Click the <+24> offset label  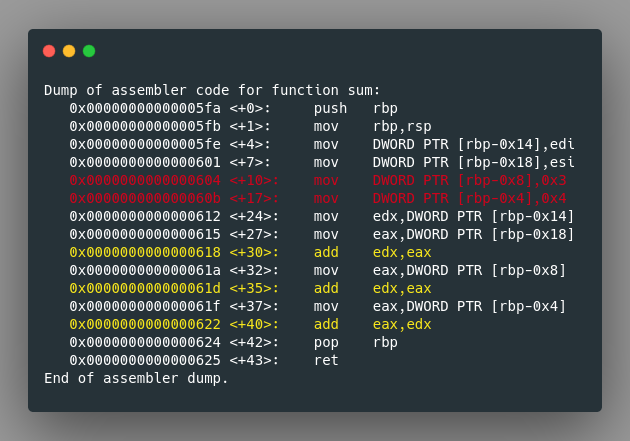[x=254, y=216]
